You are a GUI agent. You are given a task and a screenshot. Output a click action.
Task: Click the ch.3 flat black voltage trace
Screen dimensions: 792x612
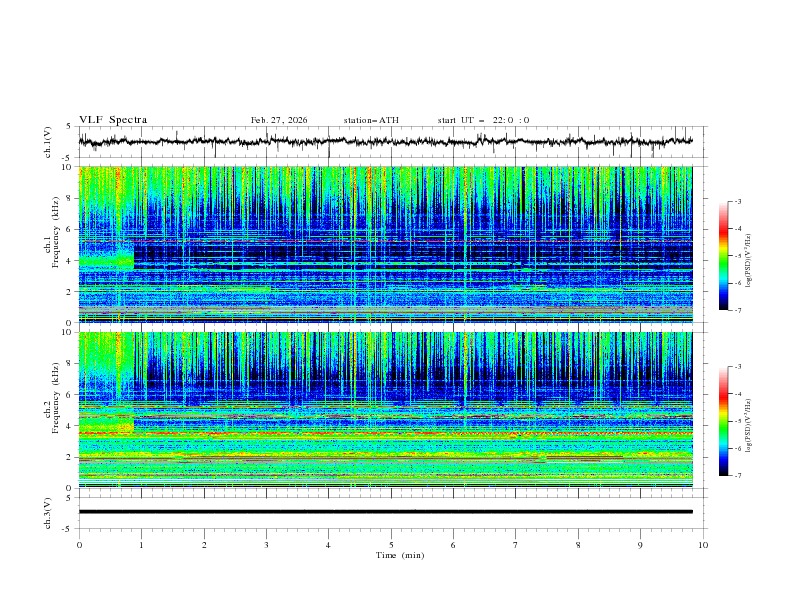tap(385, 512)
